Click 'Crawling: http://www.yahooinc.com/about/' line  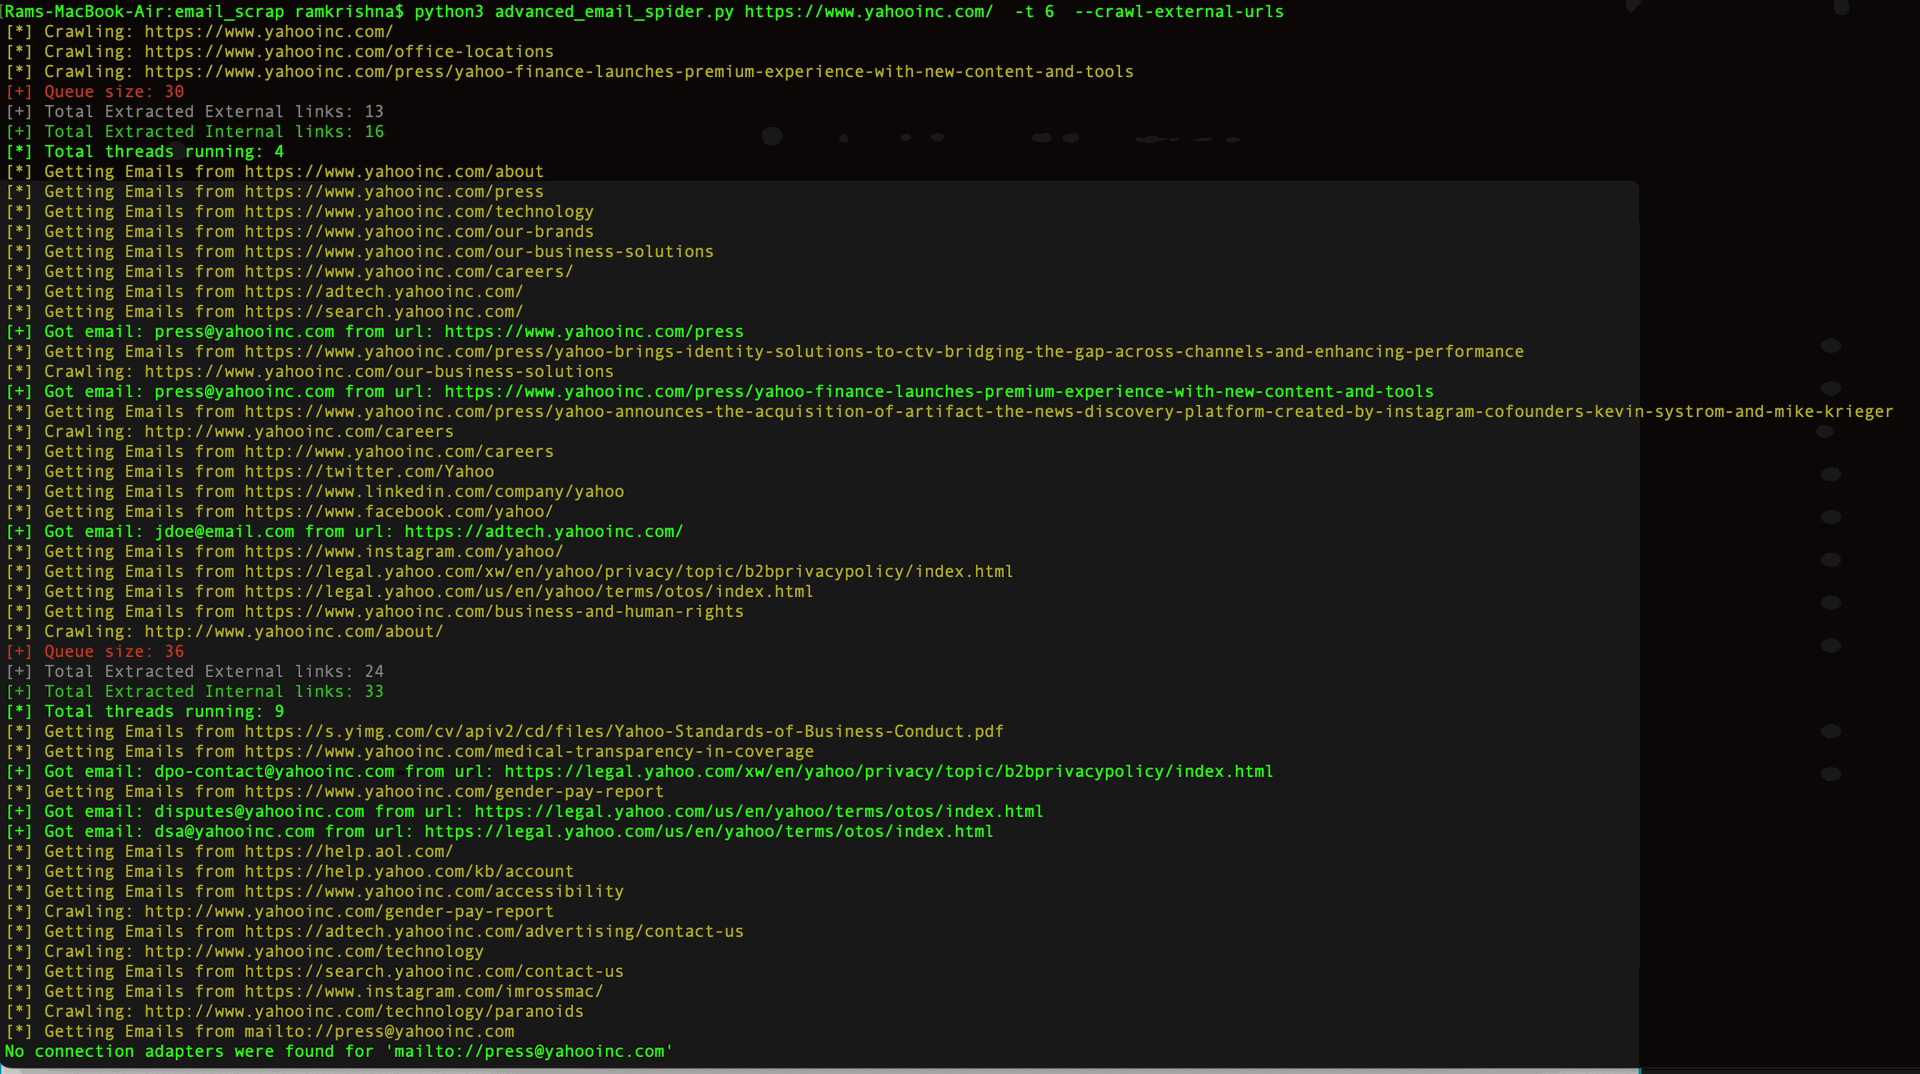[225, 632]
